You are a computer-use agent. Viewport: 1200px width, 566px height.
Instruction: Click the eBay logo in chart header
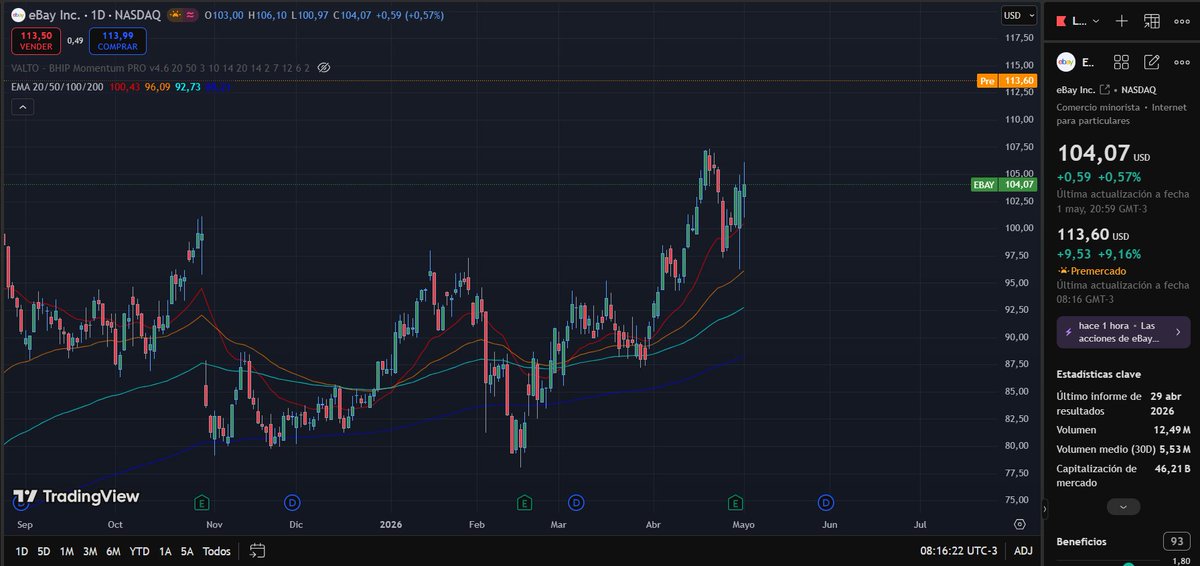(18, 16)
